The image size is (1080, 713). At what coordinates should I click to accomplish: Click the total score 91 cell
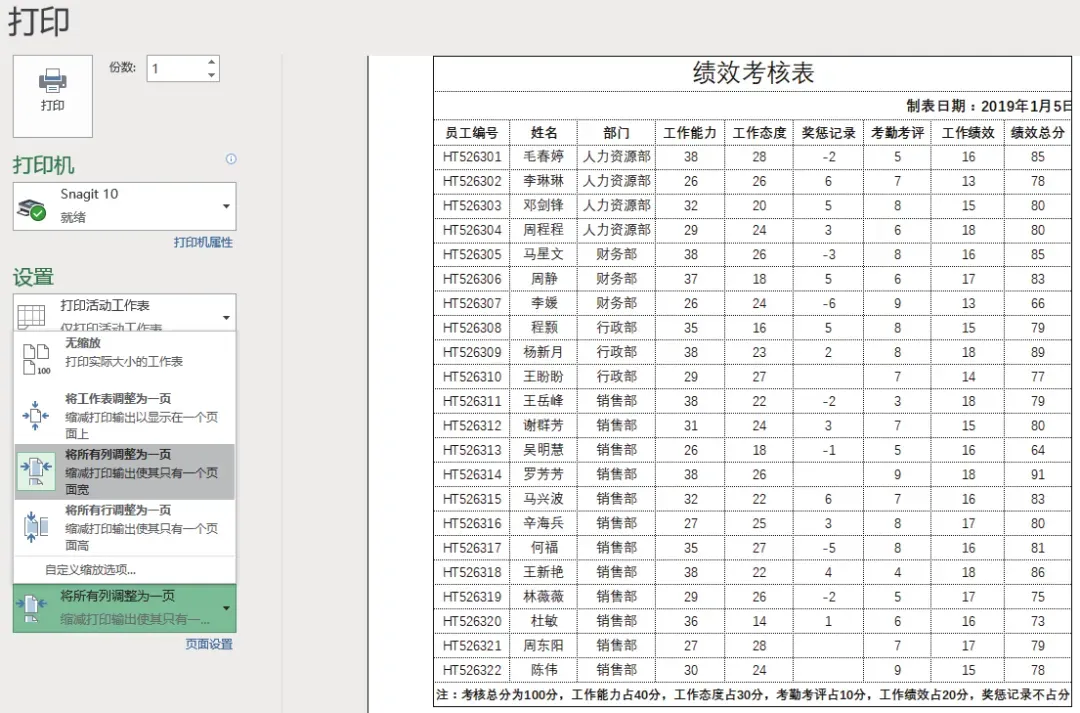(1038, 475)
